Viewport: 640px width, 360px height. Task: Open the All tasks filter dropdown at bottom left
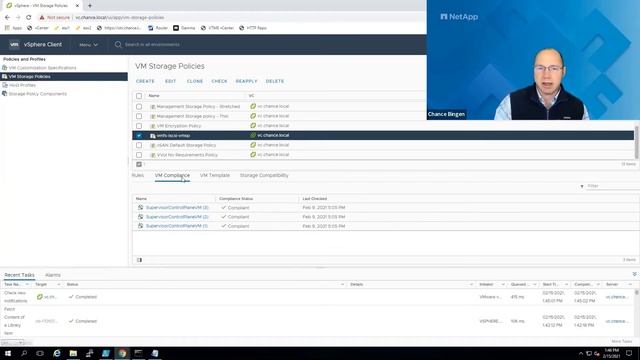click(12, 342)
